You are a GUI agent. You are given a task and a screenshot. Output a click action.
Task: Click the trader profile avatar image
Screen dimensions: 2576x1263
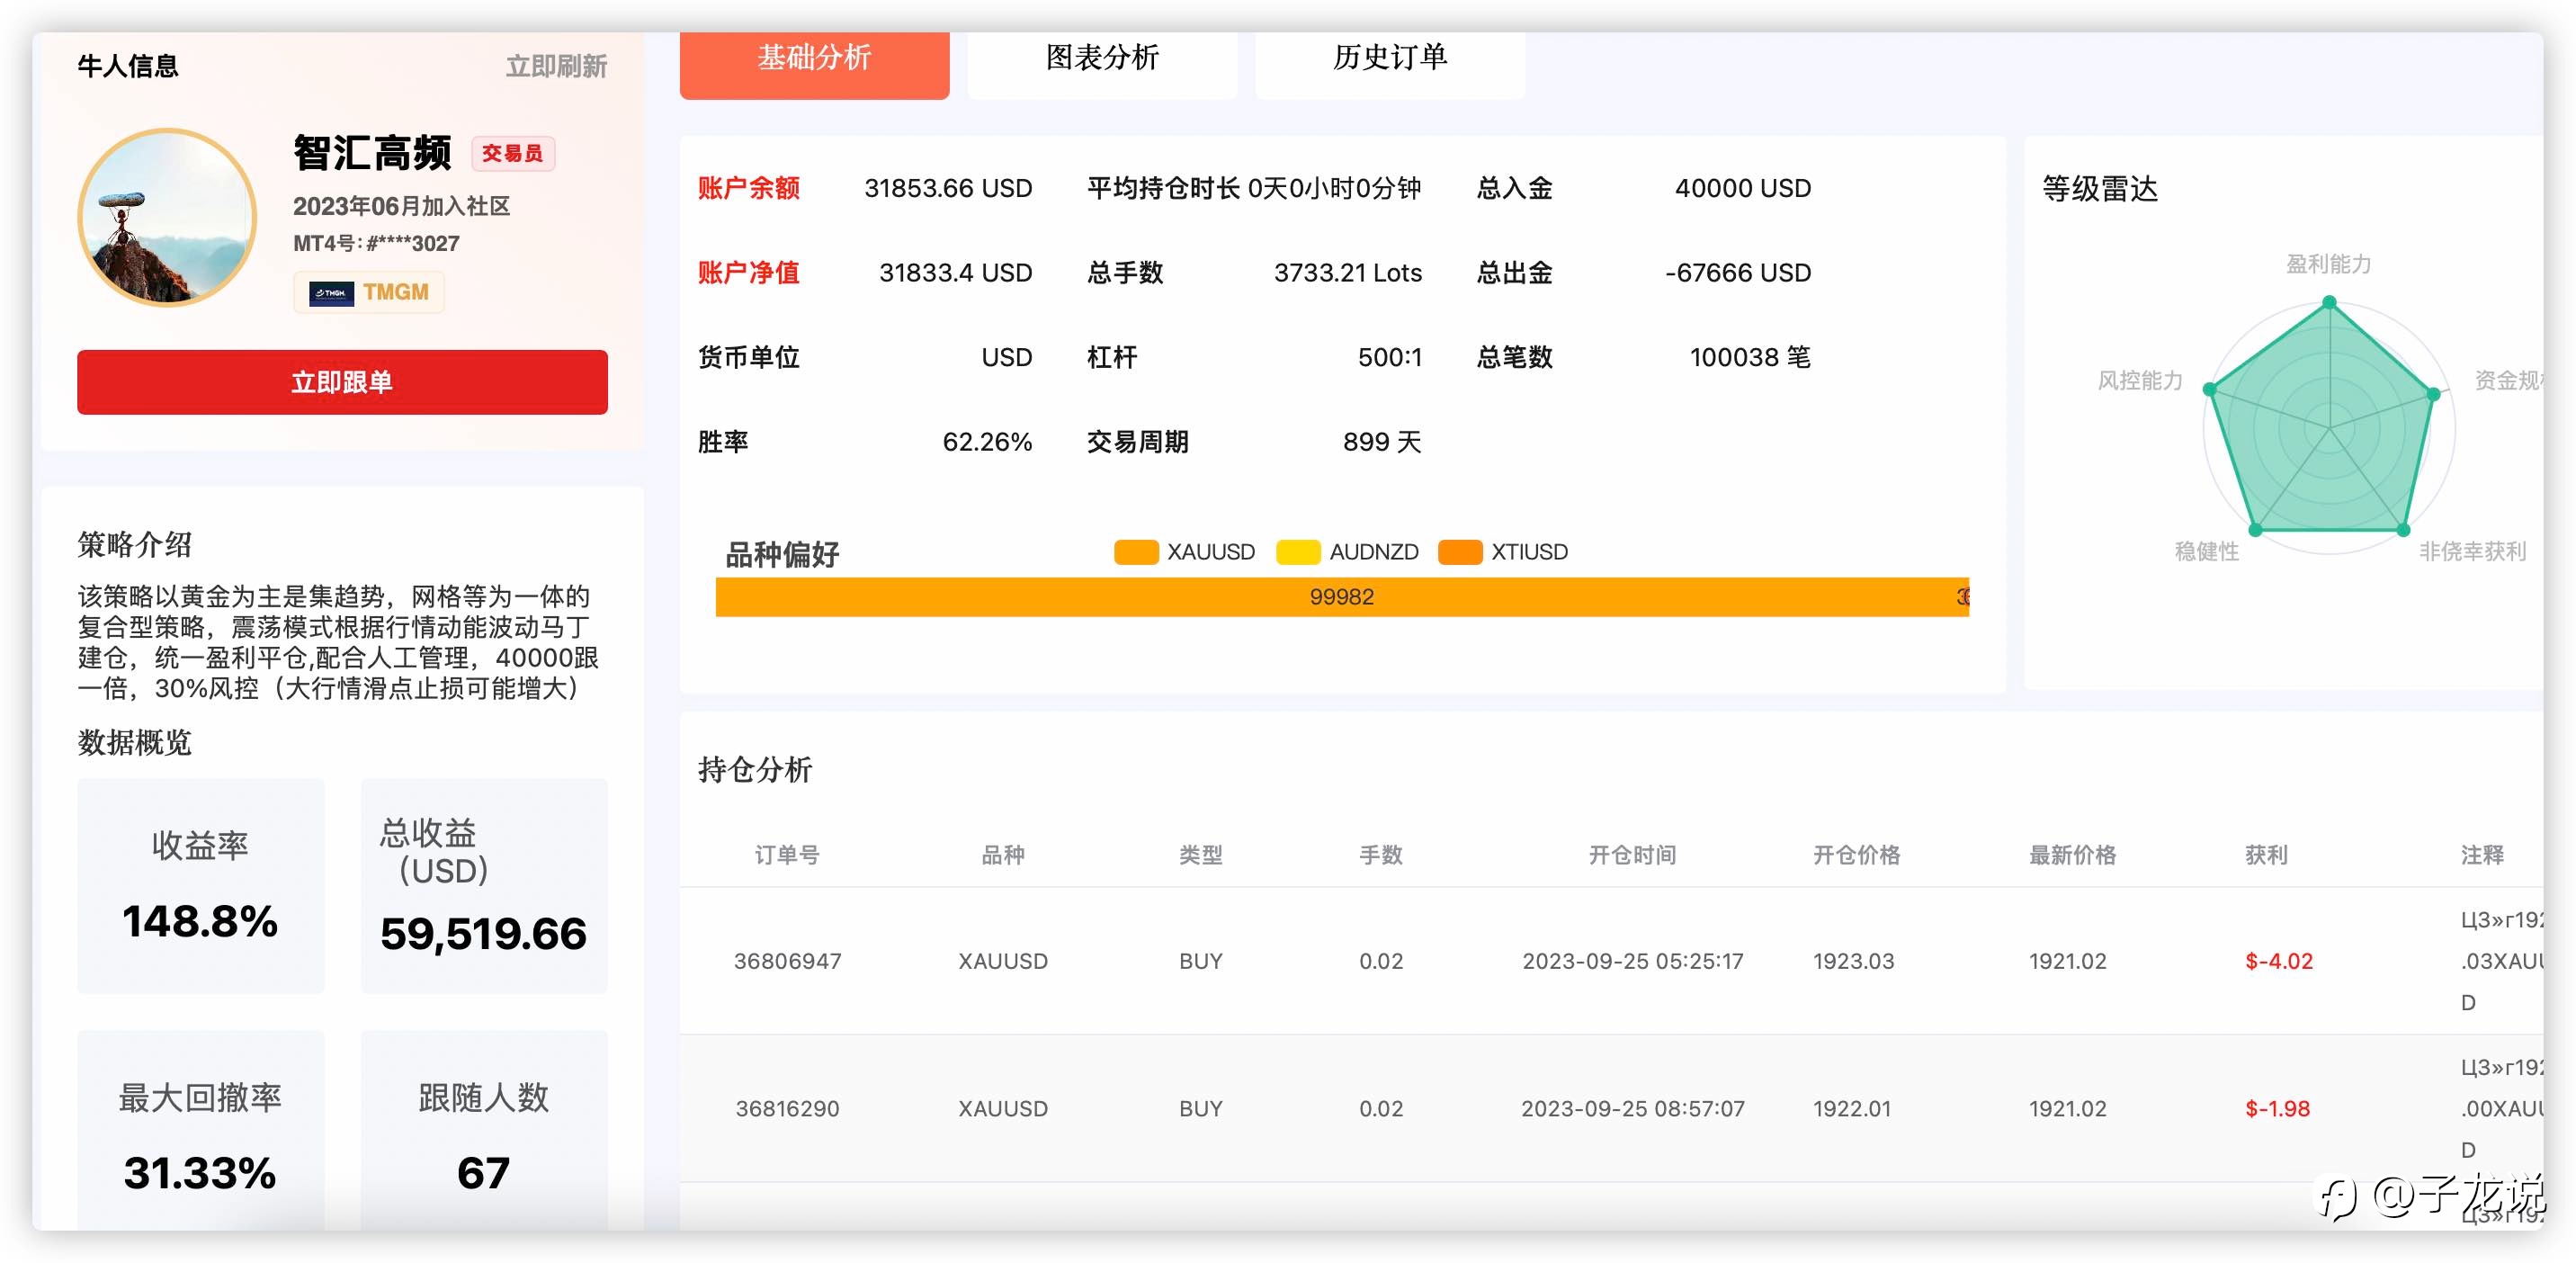[x=167, y=217]
